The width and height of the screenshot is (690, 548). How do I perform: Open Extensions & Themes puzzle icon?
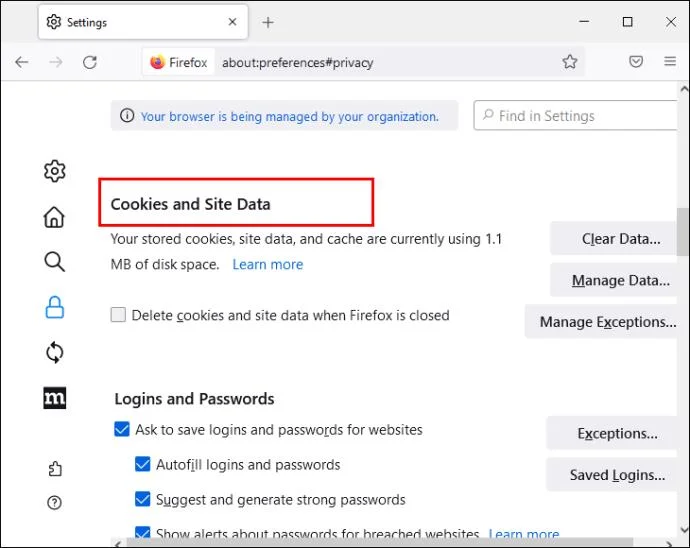click(55, 469)
